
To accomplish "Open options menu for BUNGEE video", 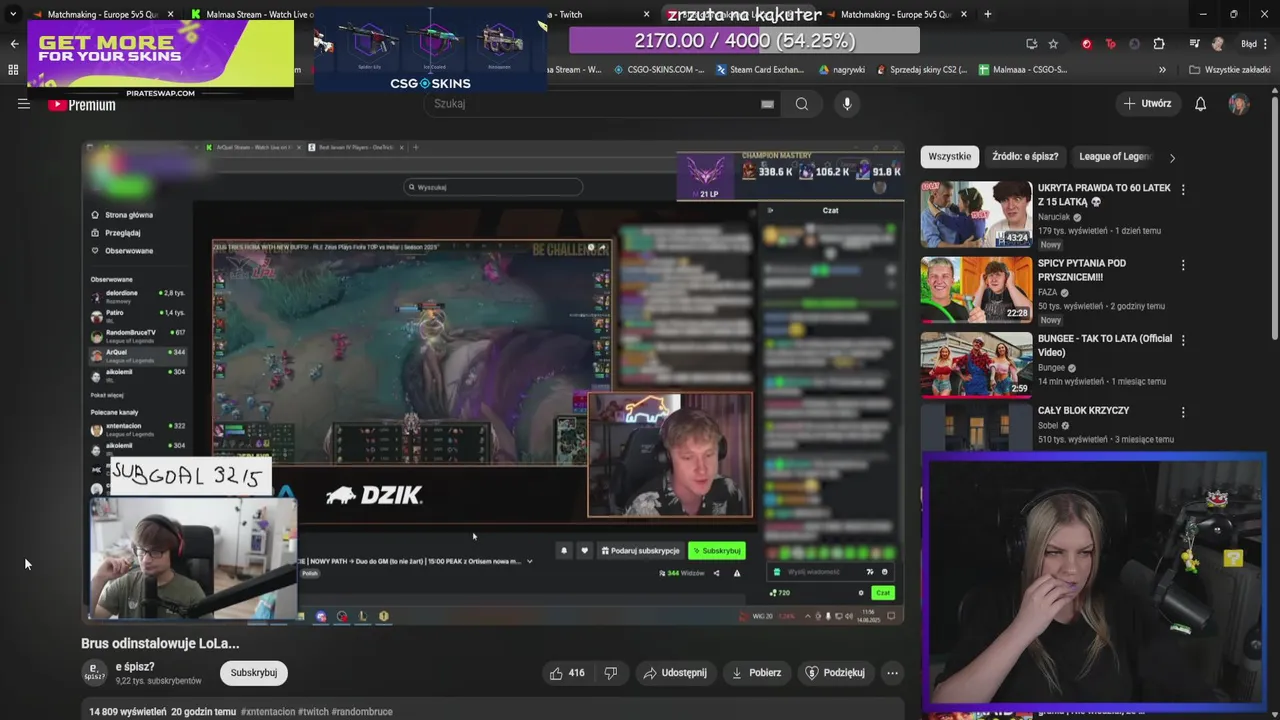I will [x=1183, y=340].
